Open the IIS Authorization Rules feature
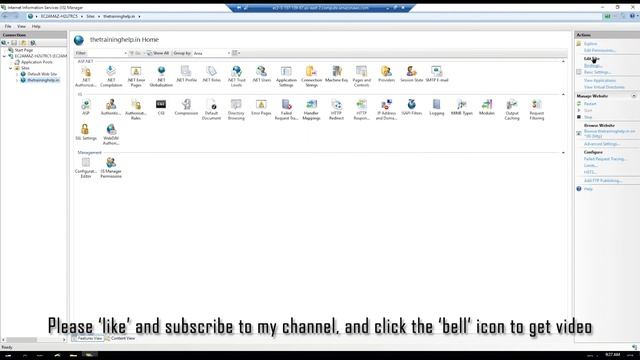The image size is (640, 360). pyautogui.click(x=136, y=109)
